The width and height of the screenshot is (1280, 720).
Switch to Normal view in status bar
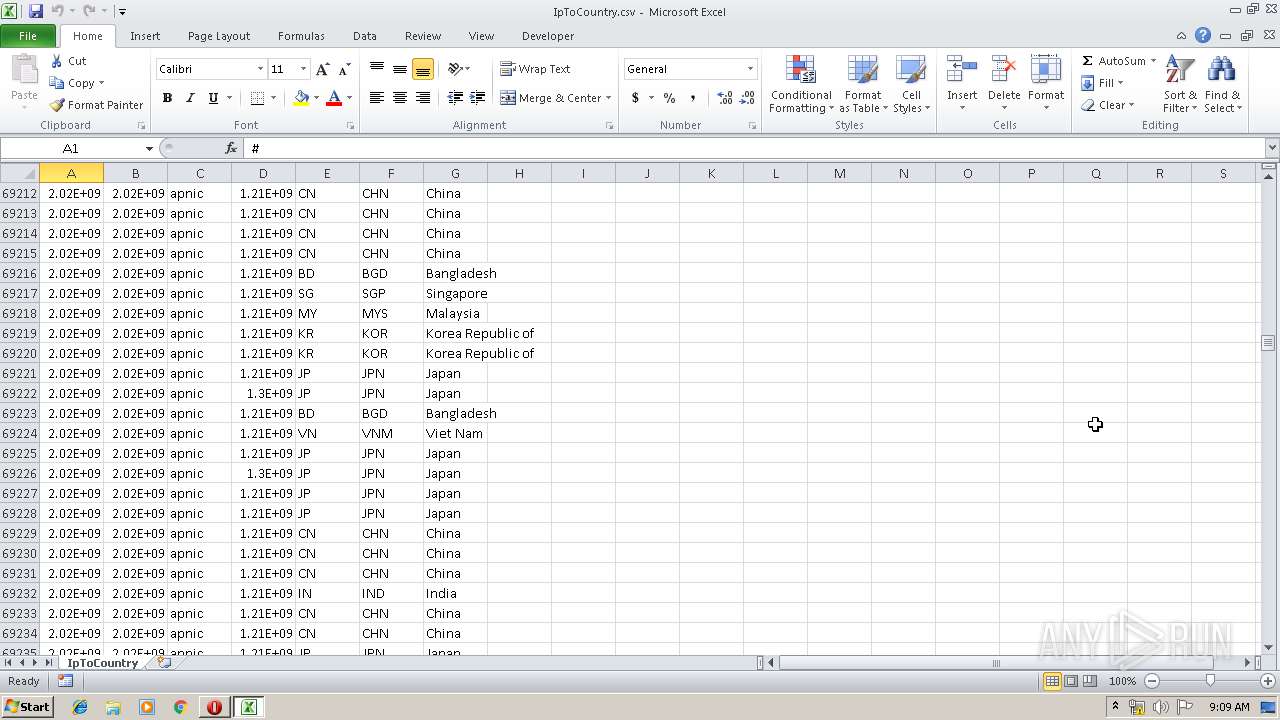(x=1052, y=681)
